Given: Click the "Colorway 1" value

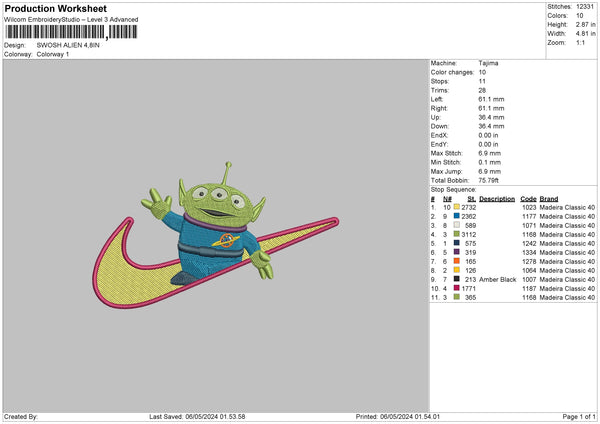Looking at the screenshot, I should 53,54.
